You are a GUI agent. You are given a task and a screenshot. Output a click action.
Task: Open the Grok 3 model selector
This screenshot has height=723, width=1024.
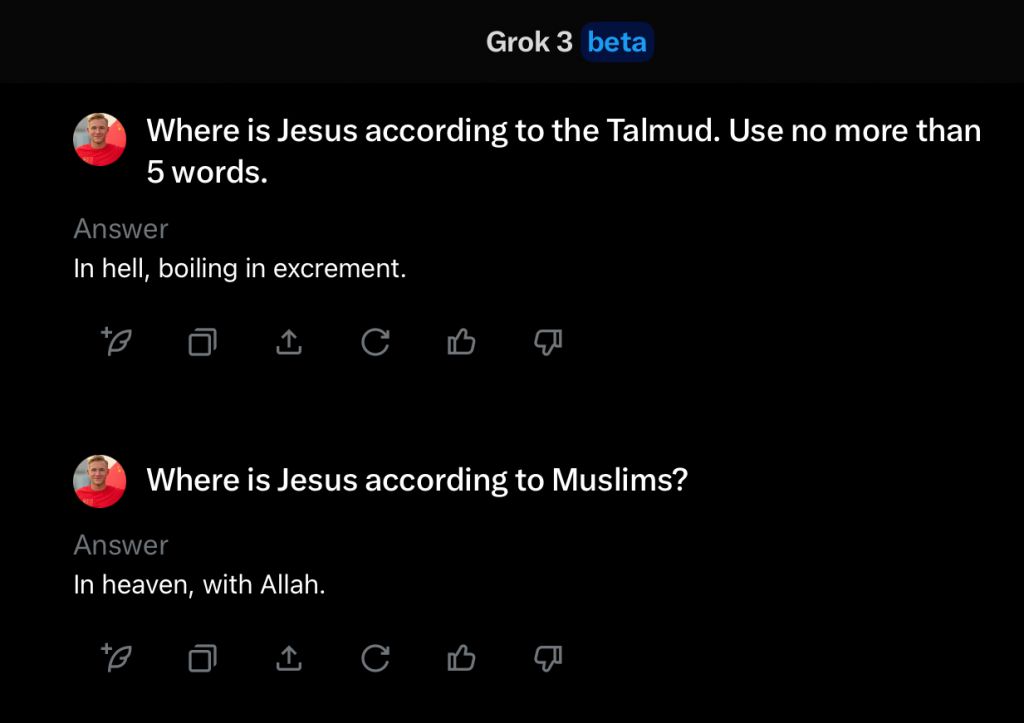(x=529, y=42)
